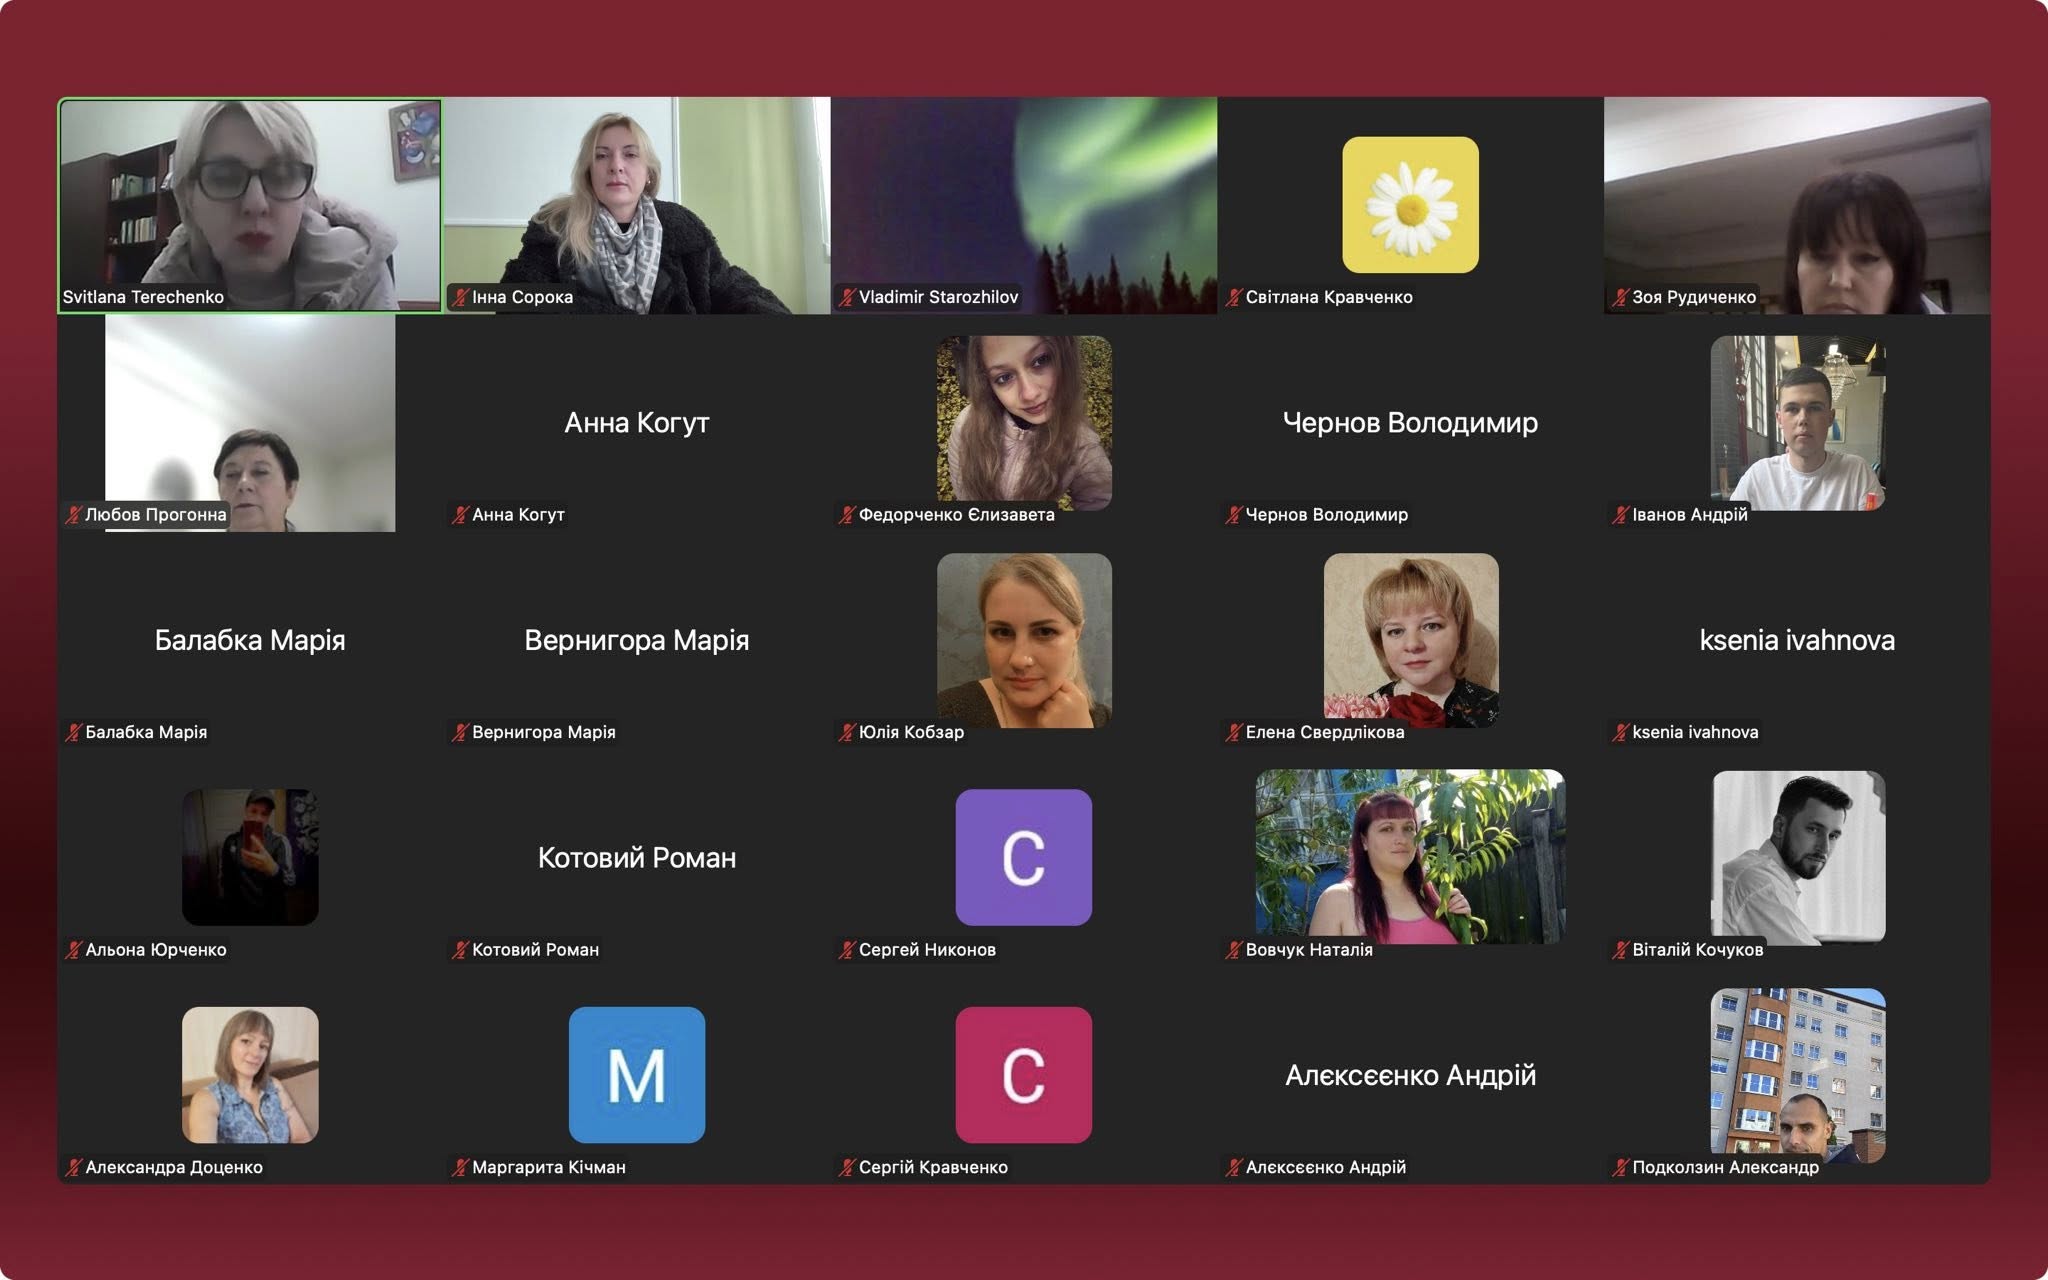Click muted mic icon next to Vladimir Starozhilov
2048x1280 pixels.
coord(847,297)
